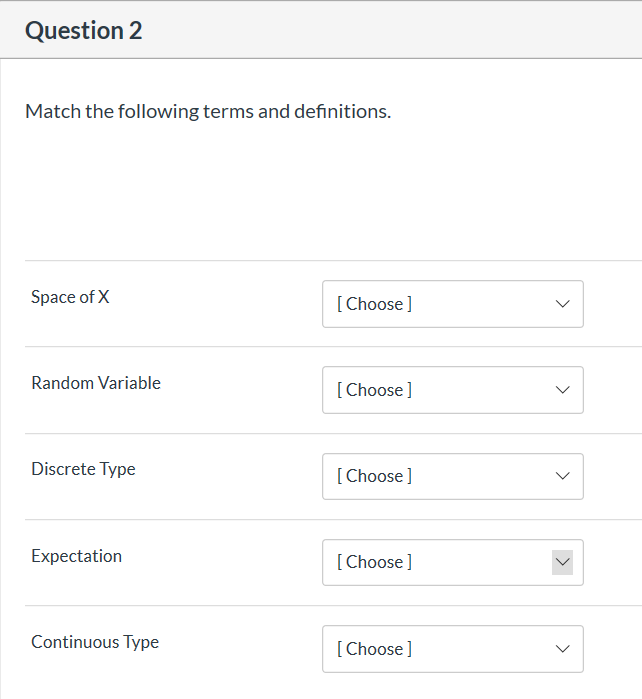Screen dimensions: 642x699
Task: Open the Space of X dropdown
Action: (453, 304)
